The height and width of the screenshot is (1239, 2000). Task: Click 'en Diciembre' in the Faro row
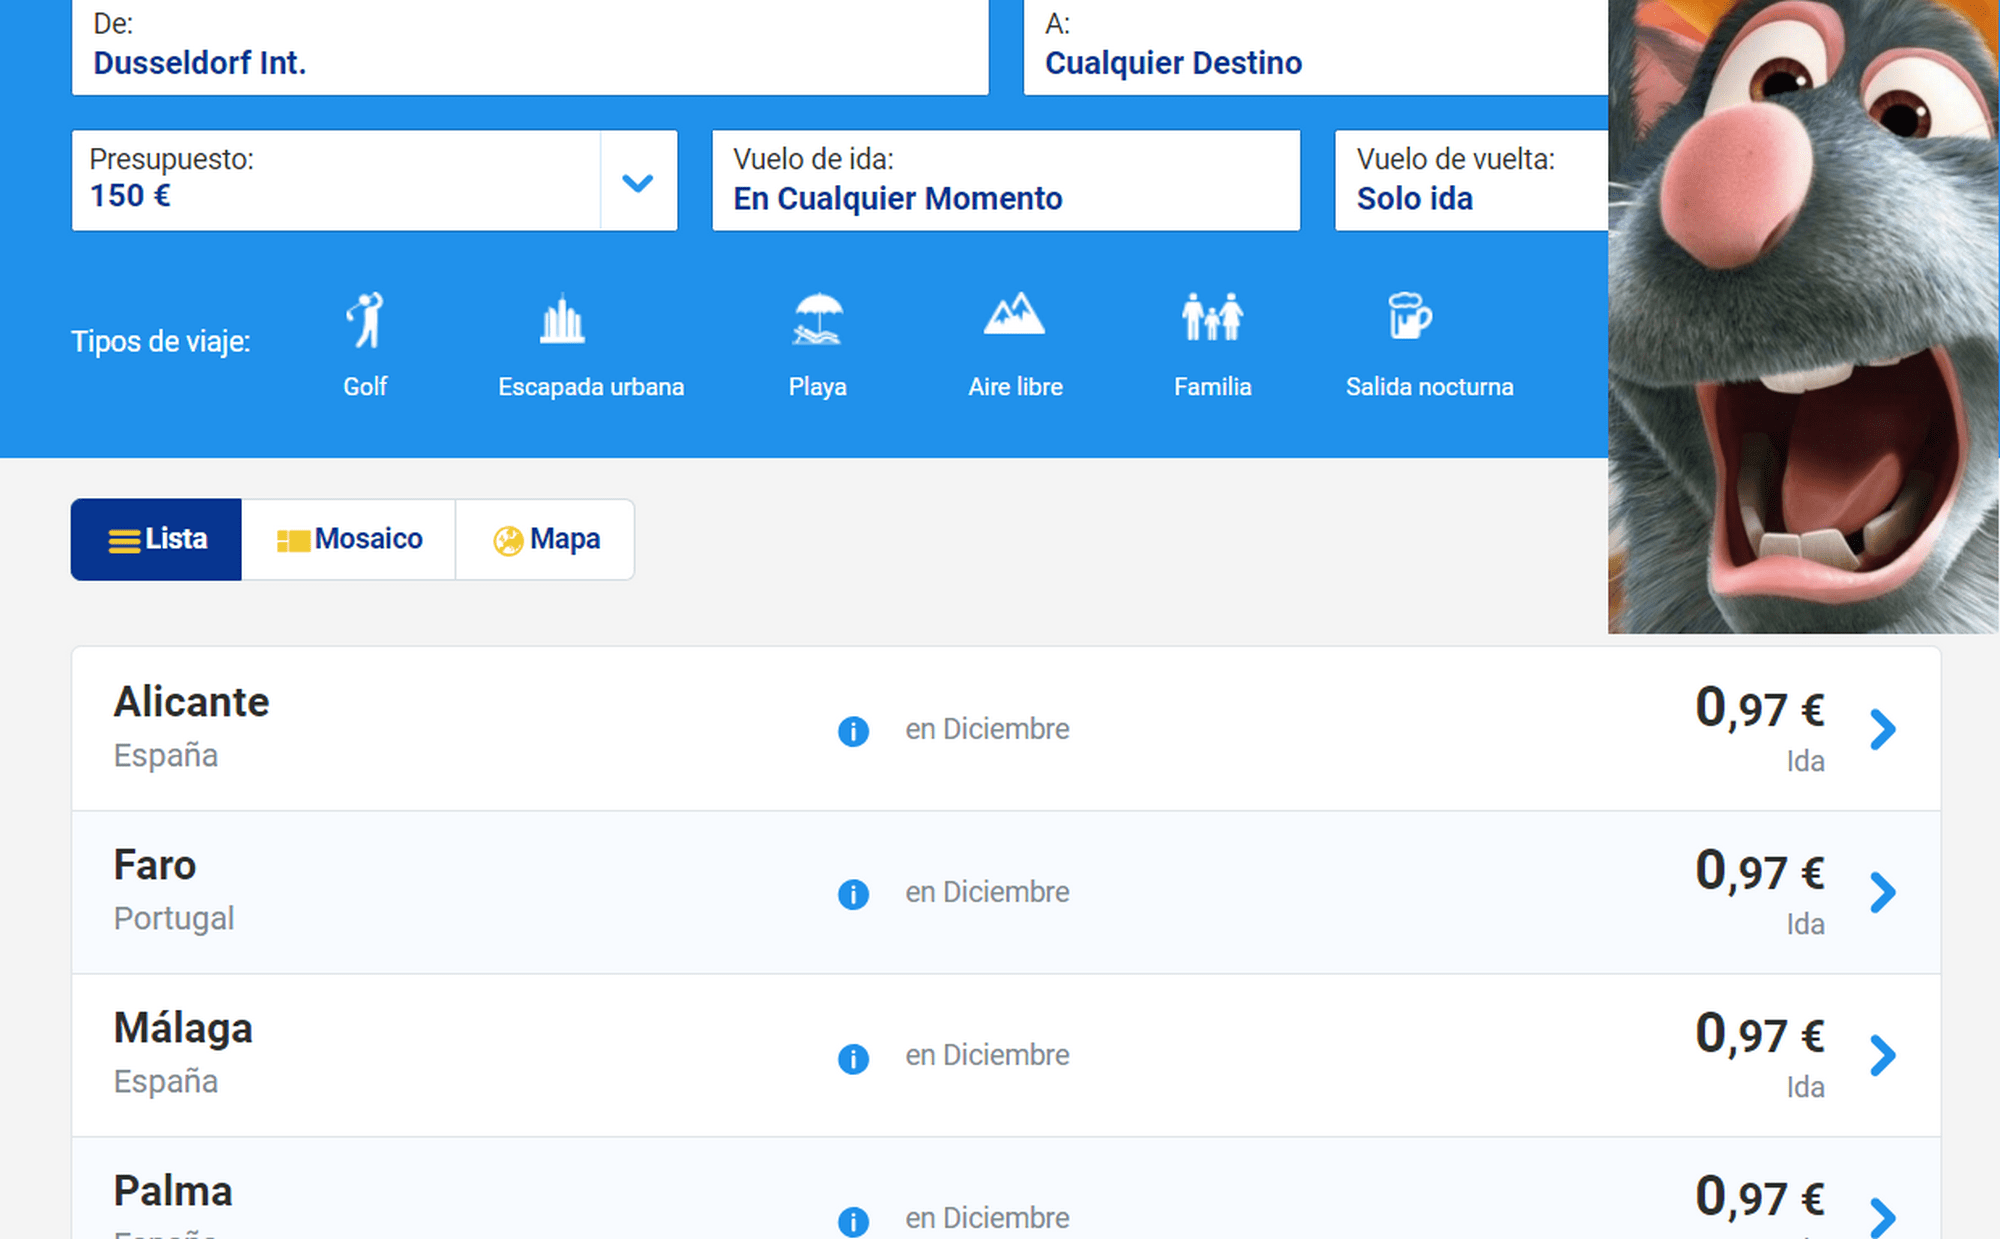click(987, 892)
